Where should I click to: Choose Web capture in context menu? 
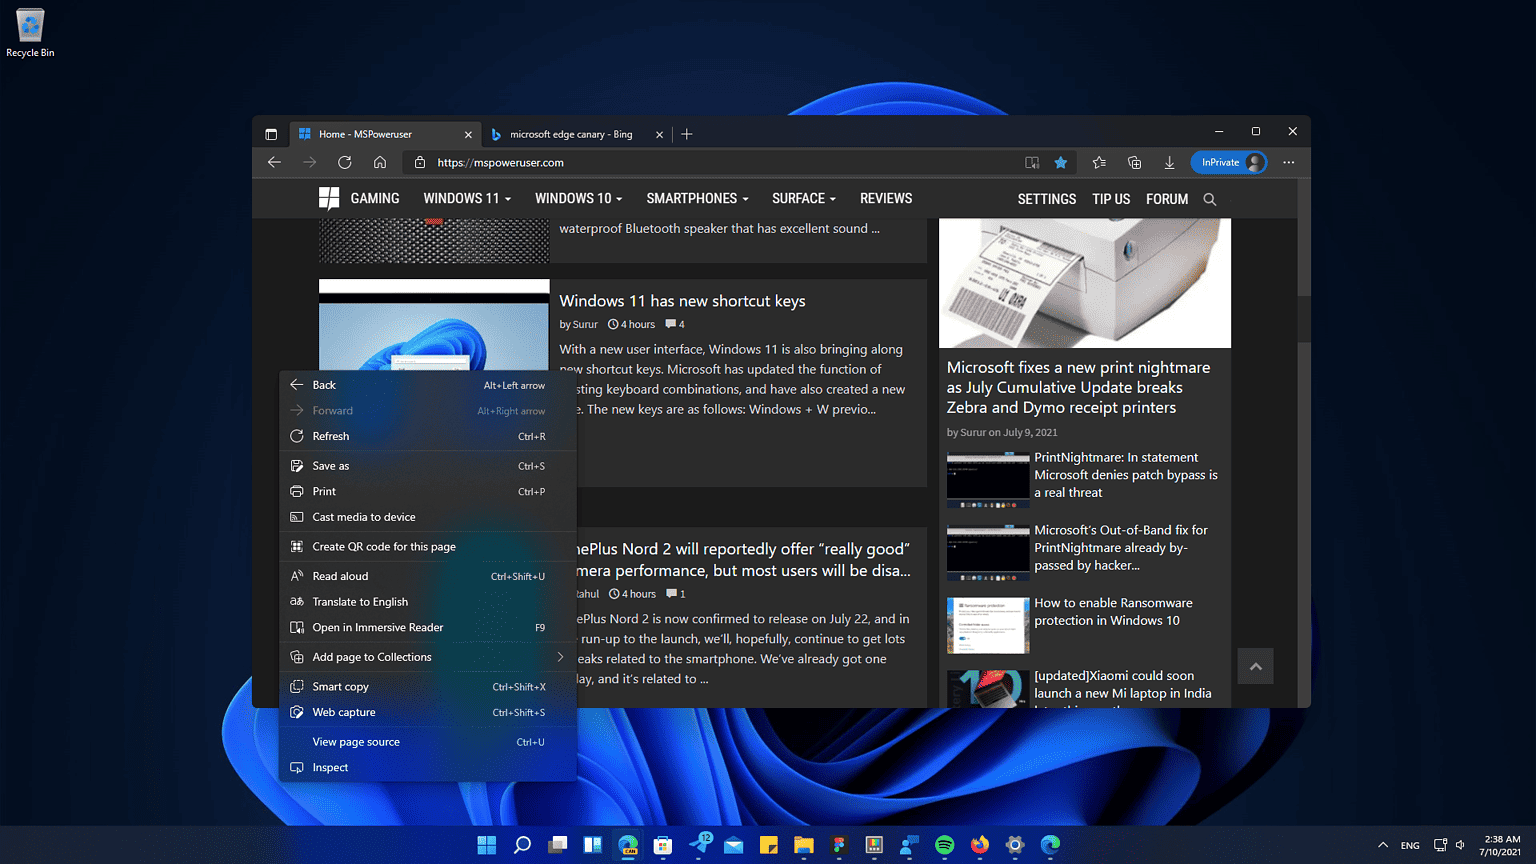click(428, 712)
